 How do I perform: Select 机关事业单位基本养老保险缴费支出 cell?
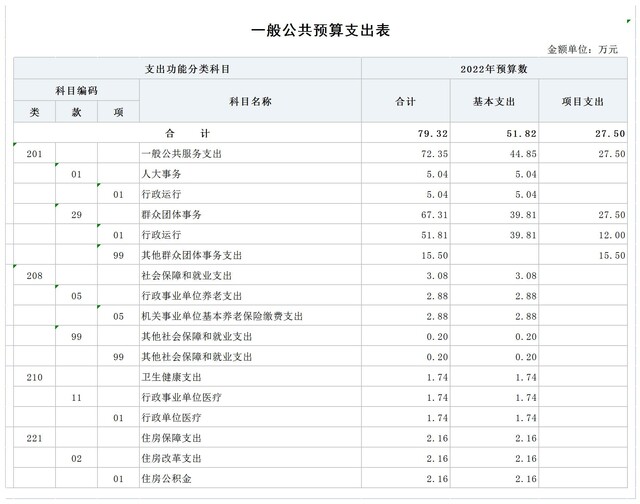tap(223, 316)
